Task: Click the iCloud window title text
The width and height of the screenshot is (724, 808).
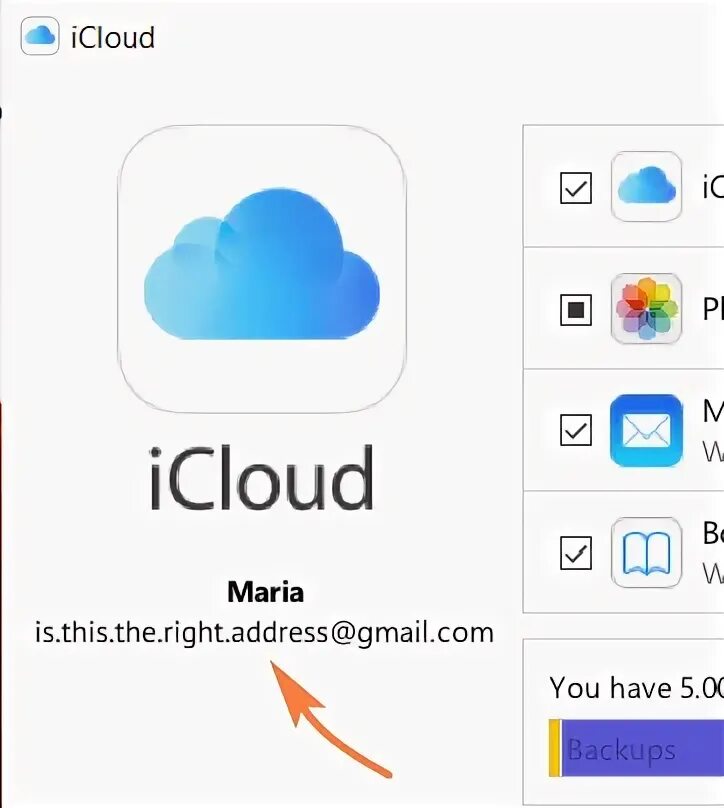Action: (x=113, y=37)
